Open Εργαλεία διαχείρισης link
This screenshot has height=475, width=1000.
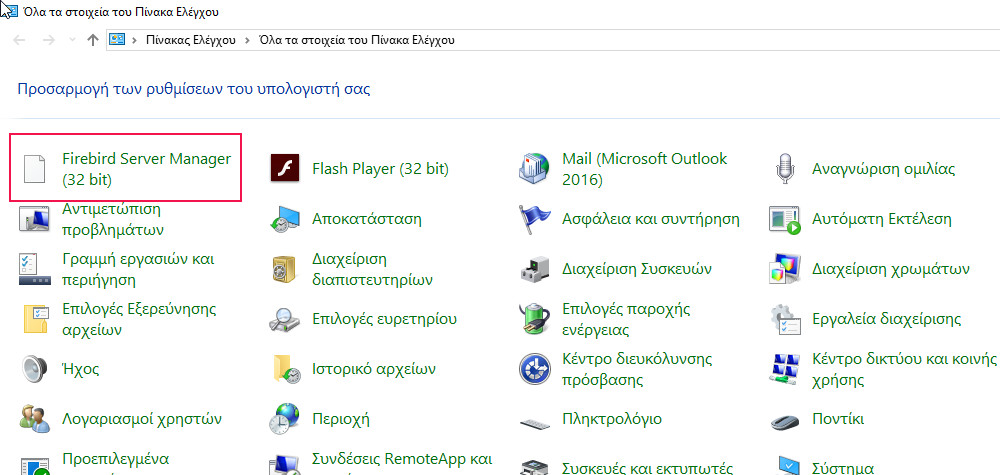(x=886, y=319)
